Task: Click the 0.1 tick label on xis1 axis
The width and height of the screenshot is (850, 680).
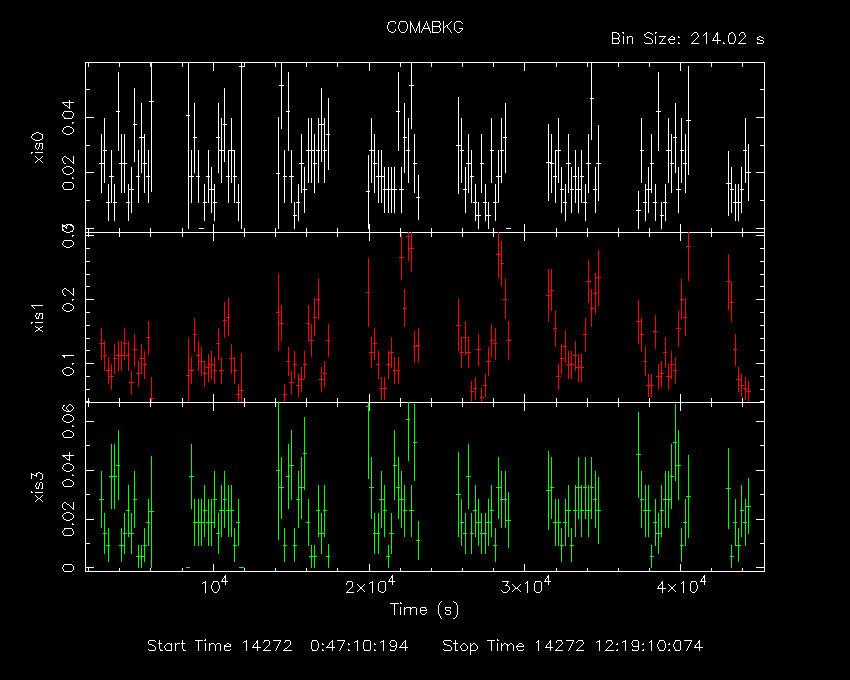Action: pyautogui.click(x=68, y=364)
